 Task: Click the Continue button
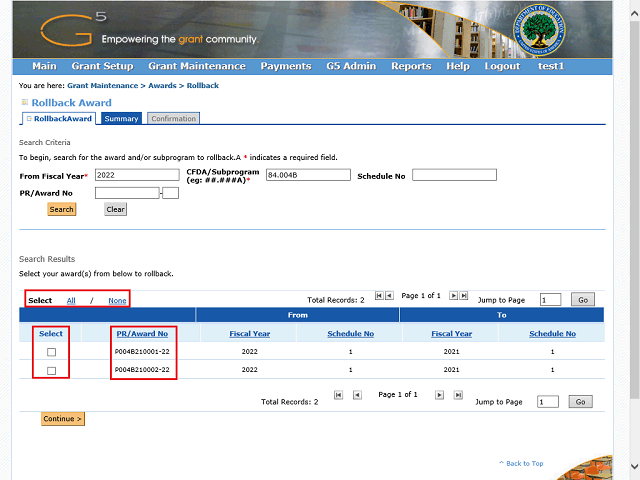pyautogui.click(x=63, y=419)
